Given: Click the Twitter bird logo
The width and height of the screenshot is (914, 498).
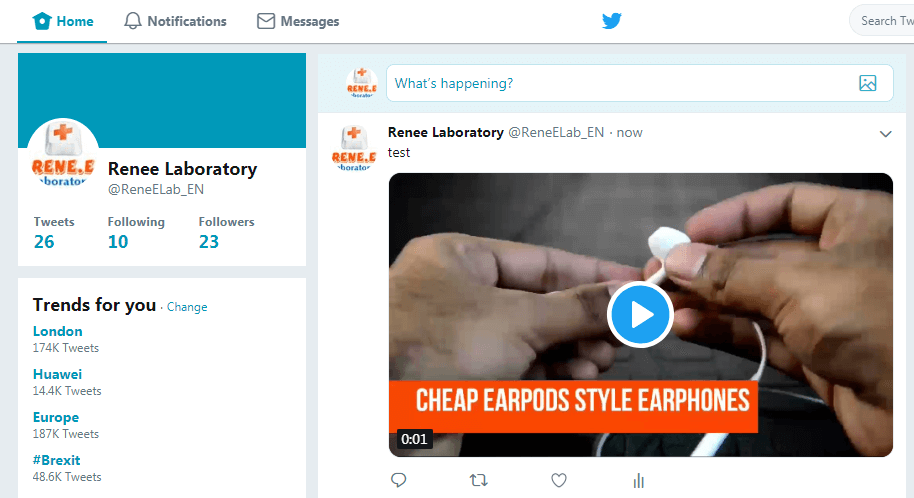Looking at the screenshot, I should point(612,21).
